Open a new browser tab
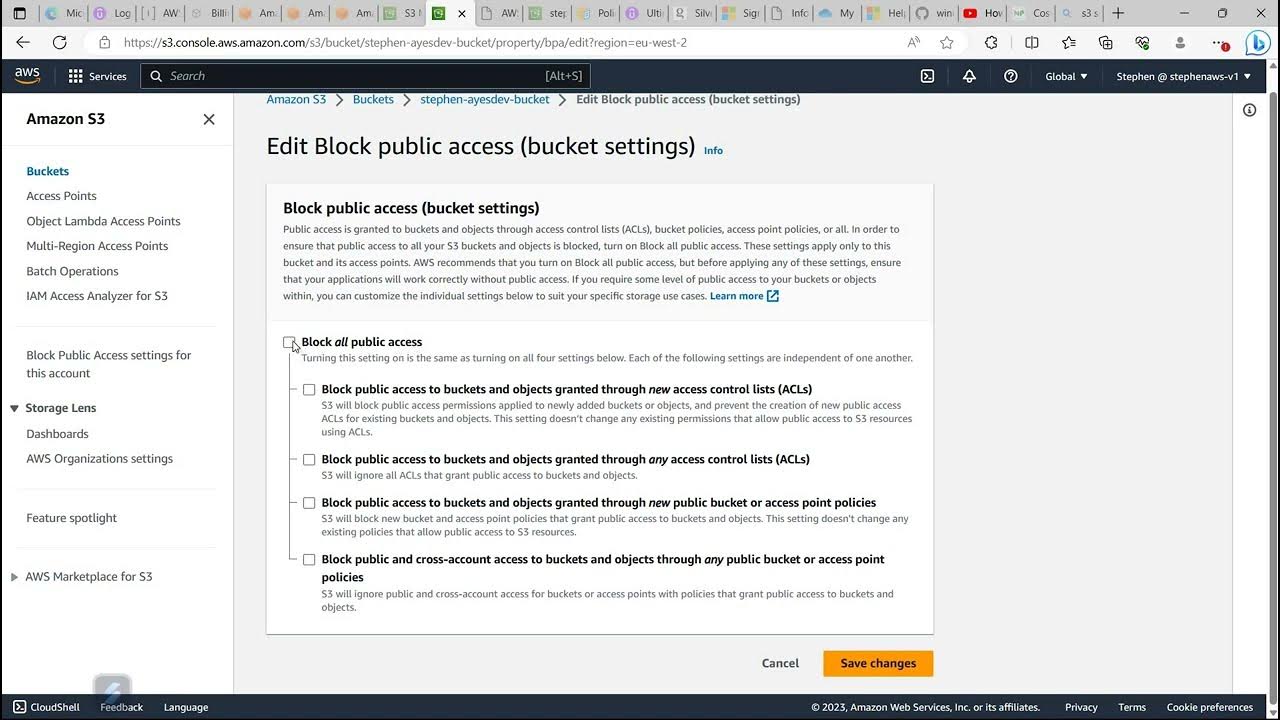The width and height of the screenshot is (1280, 720). 1118,13
